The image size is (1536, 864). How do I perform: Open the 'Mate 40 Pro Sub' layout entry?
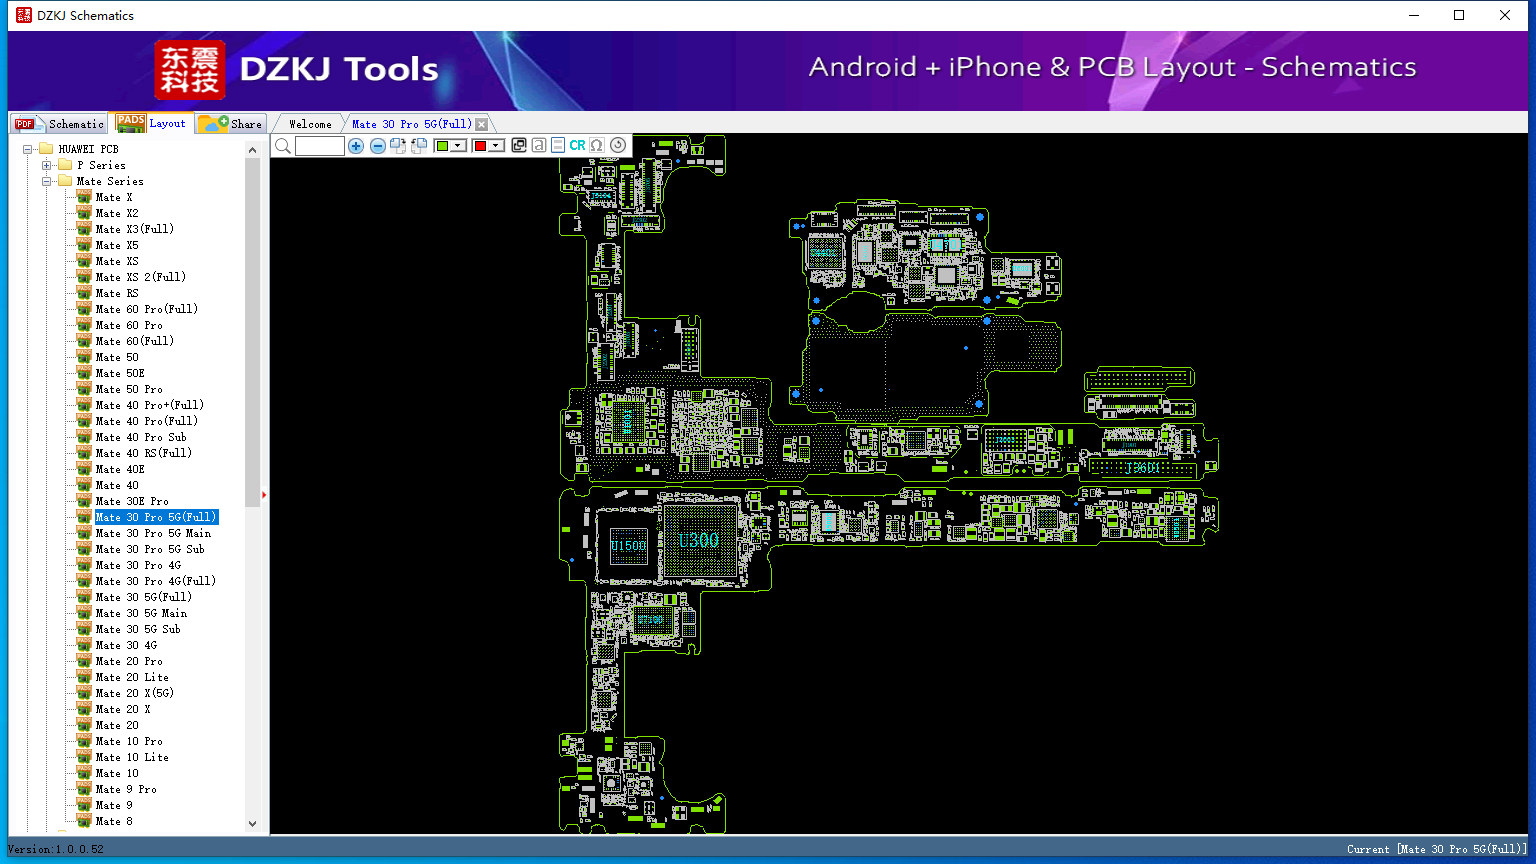pos(141,437)
